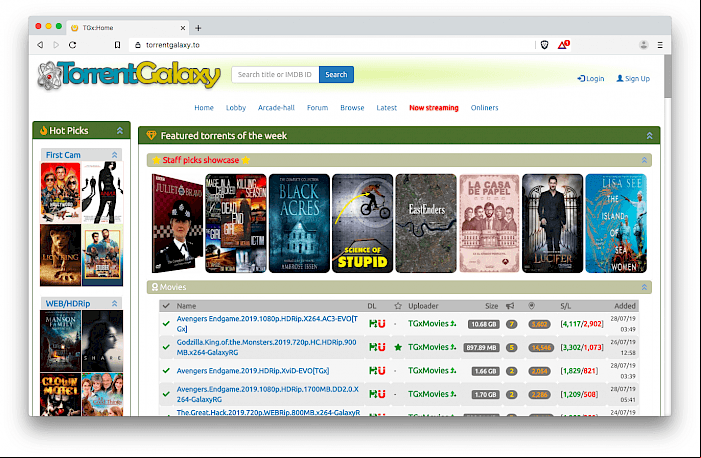Viewport: 701px width, 458px height.
Task: Click the Search button
Action: tap(336, 75)
